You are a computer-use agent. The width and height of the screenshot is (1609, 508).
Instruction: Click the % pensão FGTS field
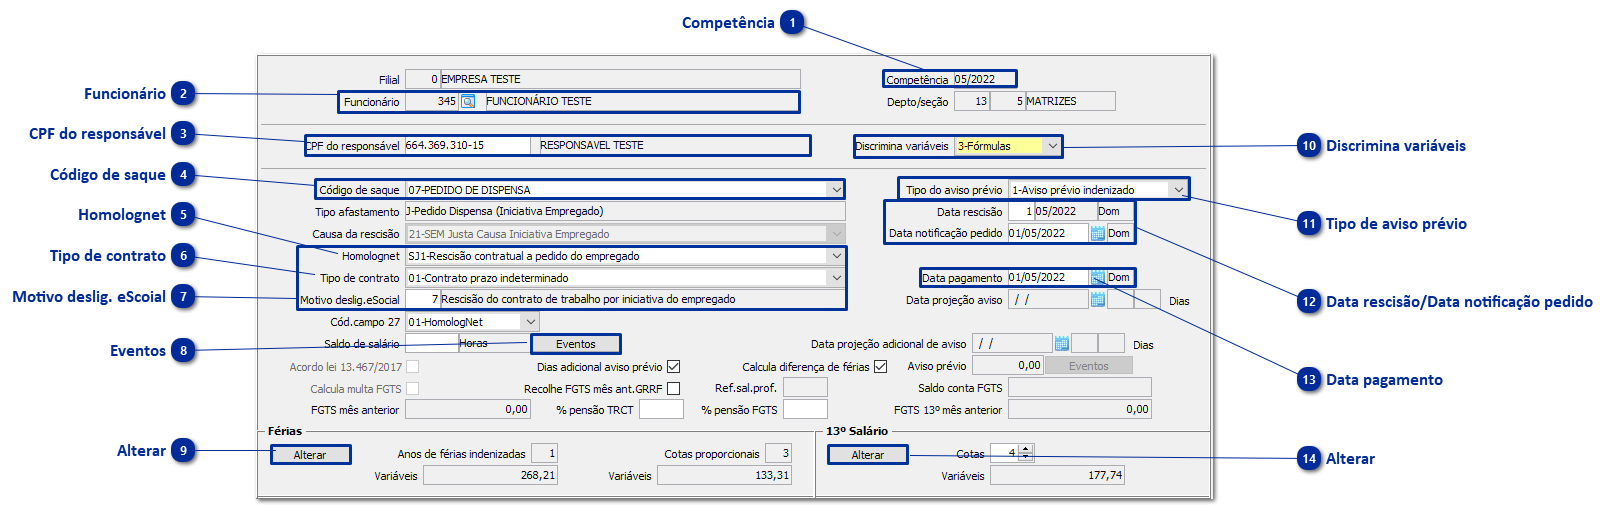[x=805, y=409]
